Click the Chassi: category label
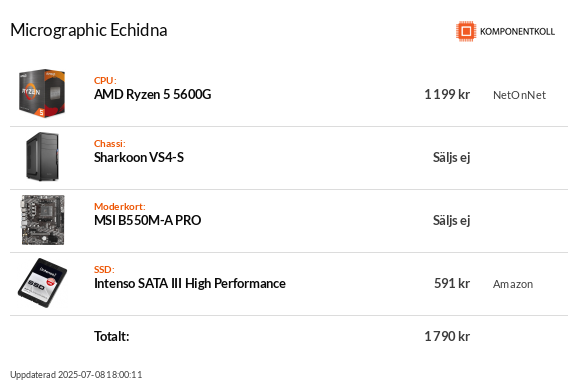This screenshot has width=577, height=388. [x=110, y=144]
